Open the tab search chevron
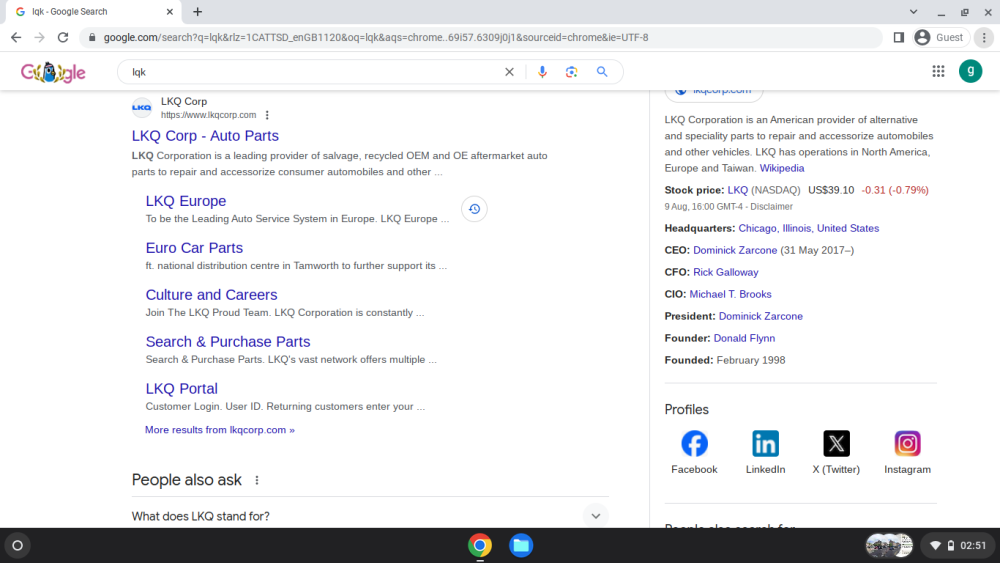1000x563 pixels. coord(913,11)
